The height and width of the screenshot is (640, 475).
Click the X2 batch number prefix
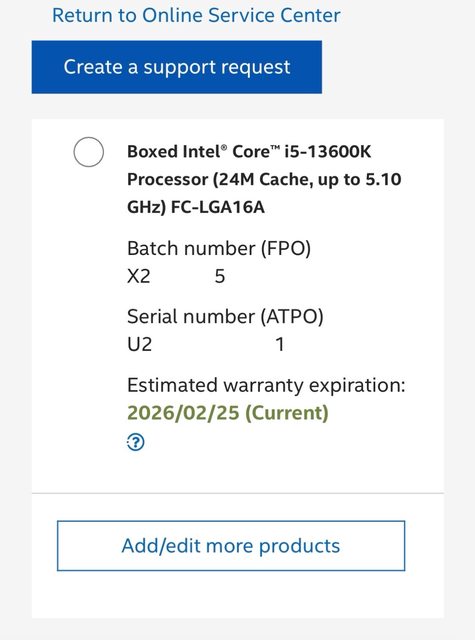coord(139,276)
